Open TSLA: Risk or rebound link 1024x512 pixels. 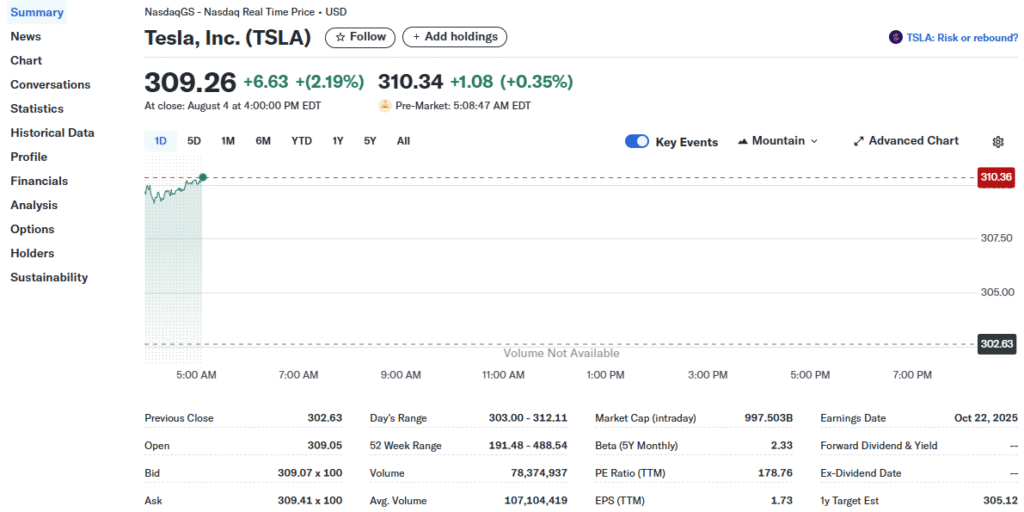coord(962,37)
